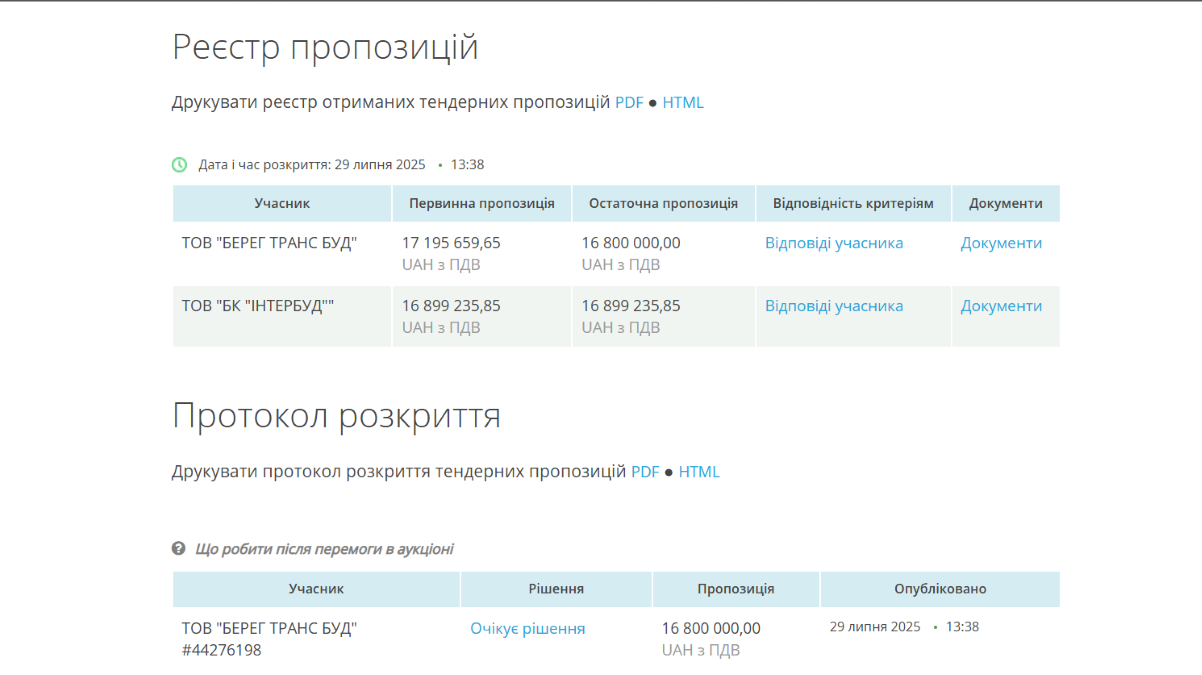Image resolution: width=1202 pixels, height=675 pixels.
Task: Open PDF of the received proposals registry
Action: click(629, 102)
